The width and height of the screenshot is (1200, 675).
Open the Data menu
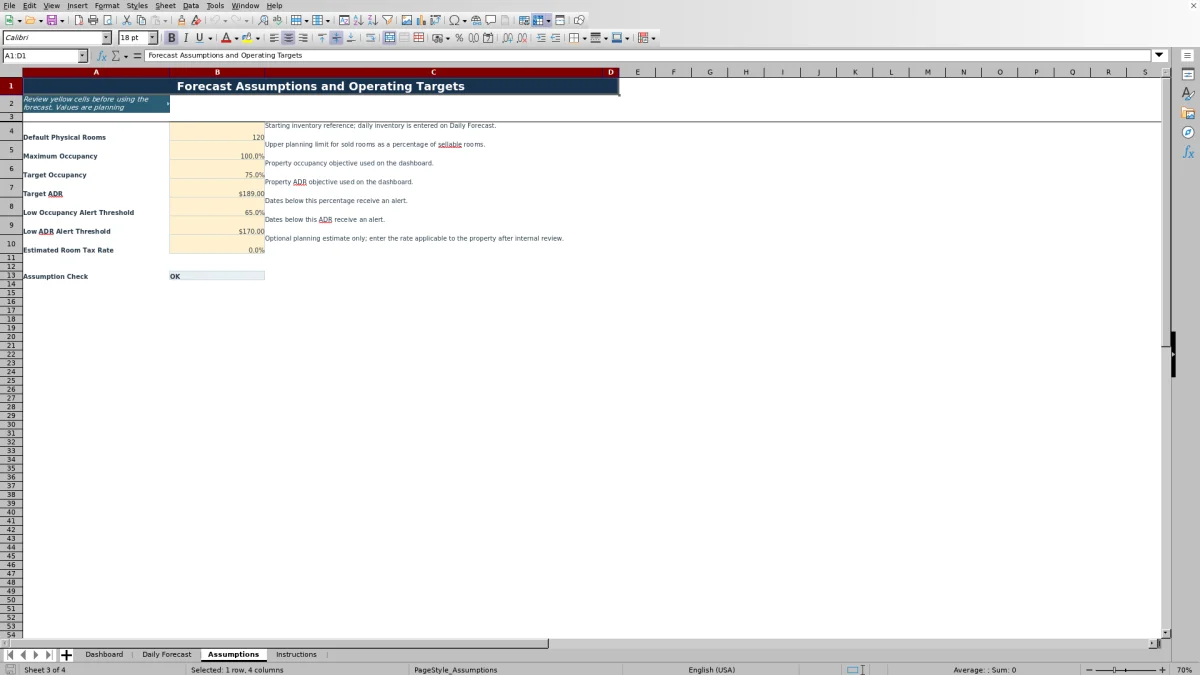(190, 5)
